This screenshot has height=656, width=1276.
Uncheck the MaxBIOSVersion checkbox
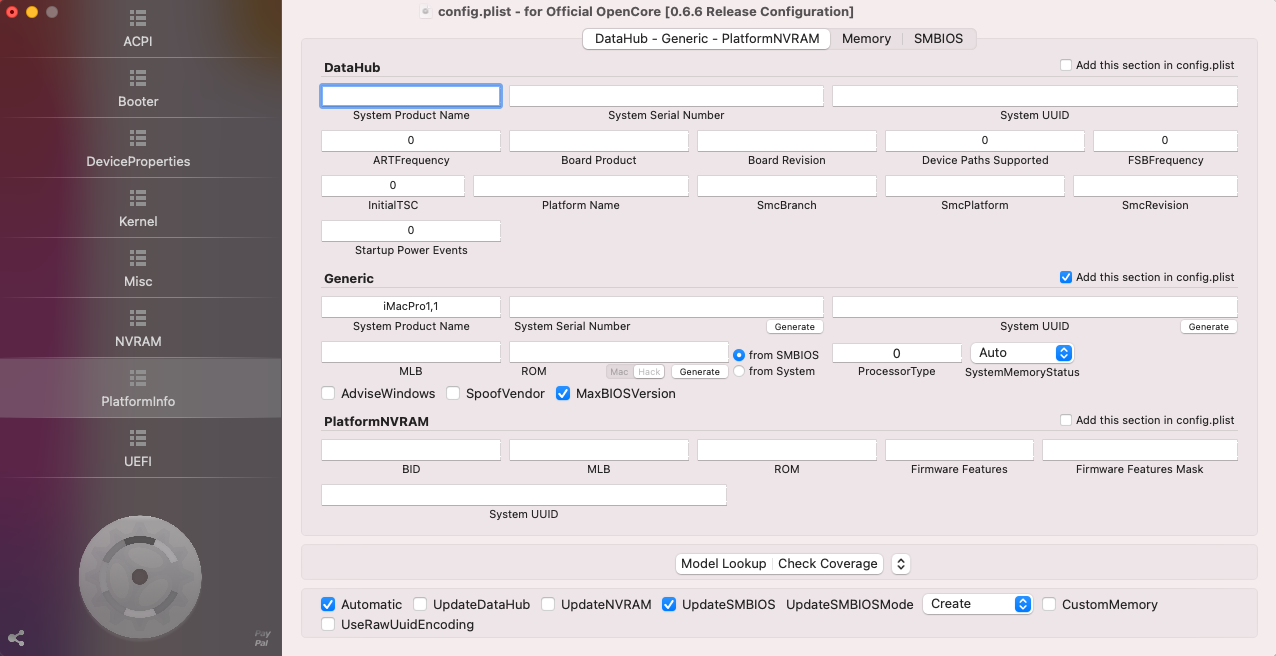click(x=563, y=393)
